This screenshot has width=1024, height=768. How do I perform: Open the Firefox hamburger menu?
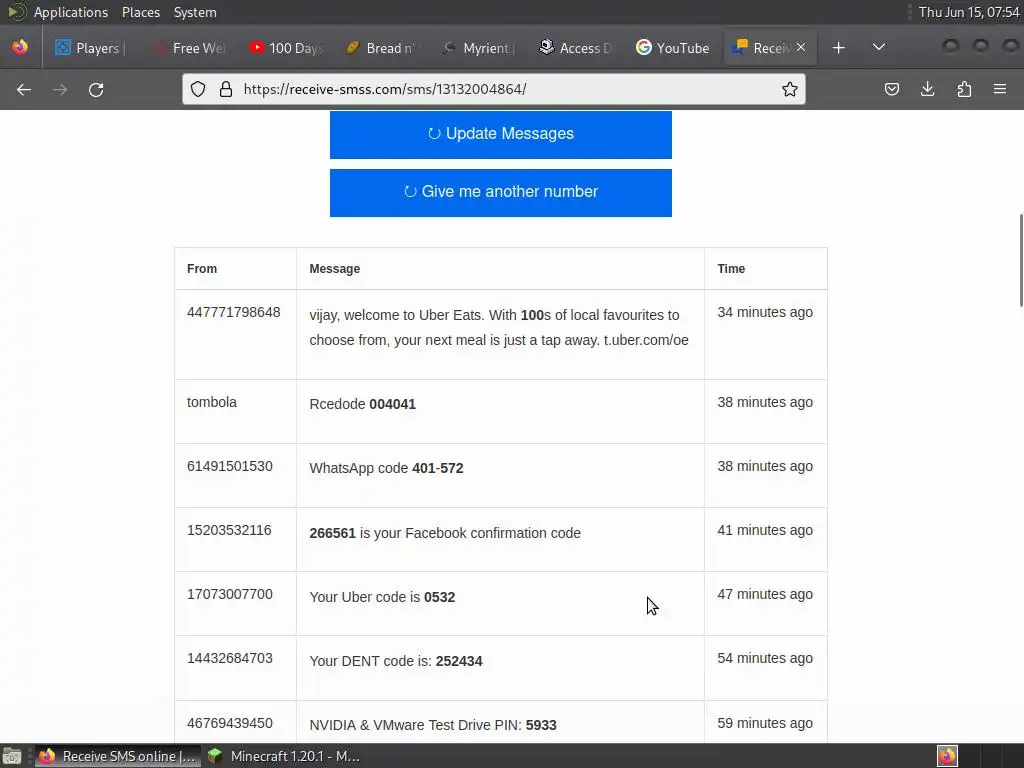tap(1000, 89)
